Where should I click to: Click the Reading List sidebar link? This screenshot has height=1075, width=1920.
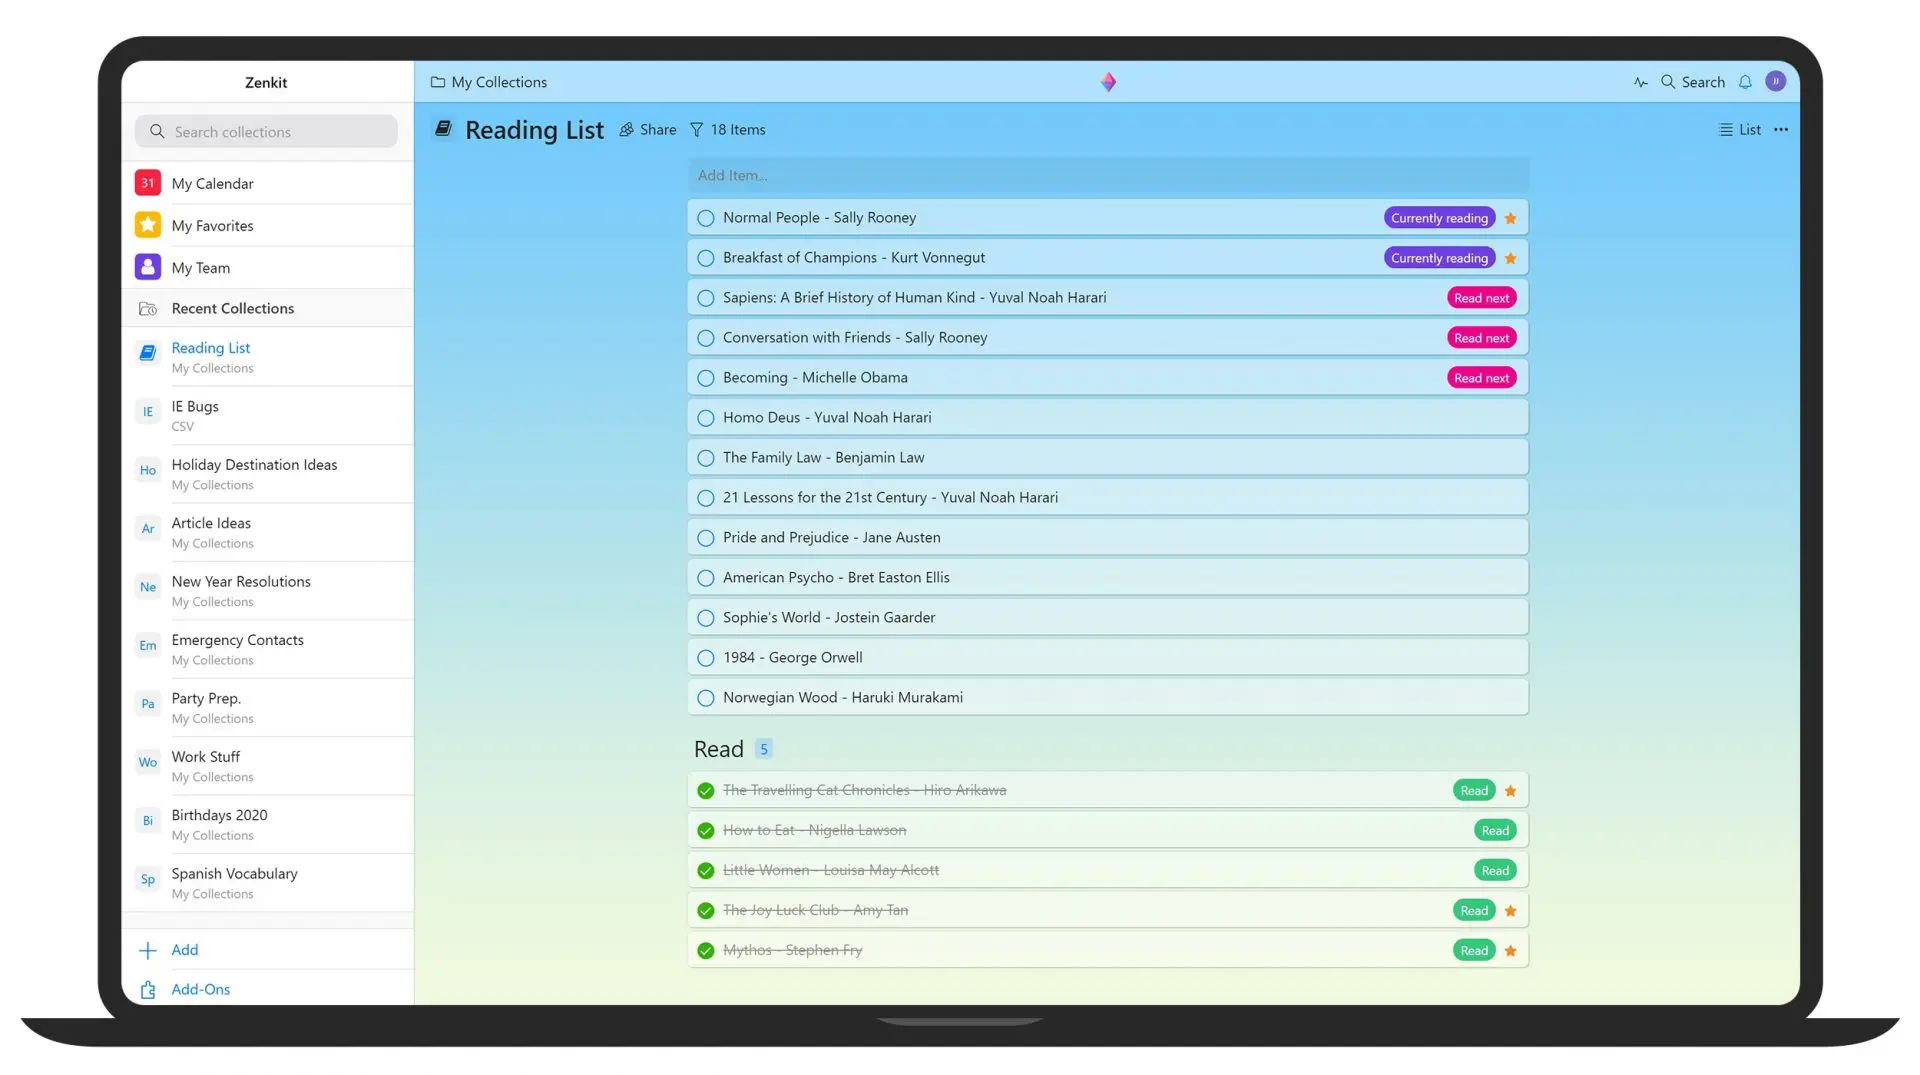(x=210, y=348)
